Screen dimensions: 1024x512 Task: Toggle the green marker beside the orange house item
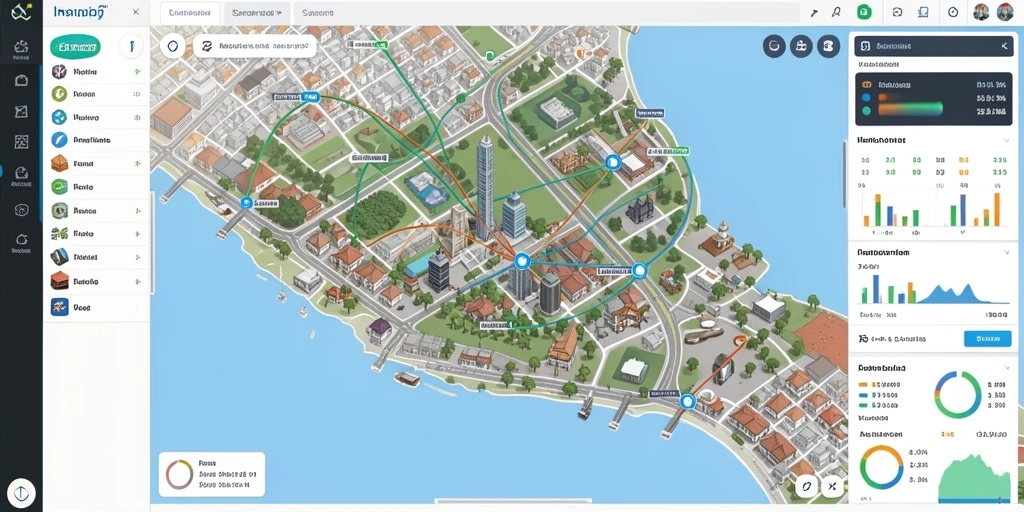point(137,163)
